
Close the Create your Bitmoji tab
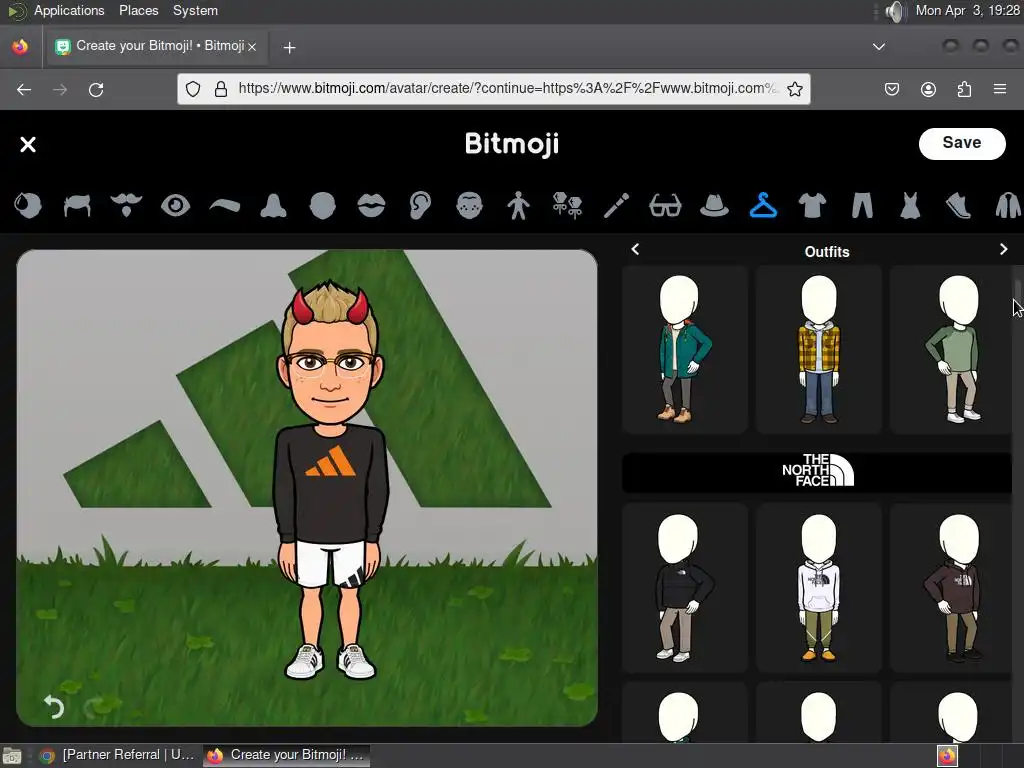(252, 47)
